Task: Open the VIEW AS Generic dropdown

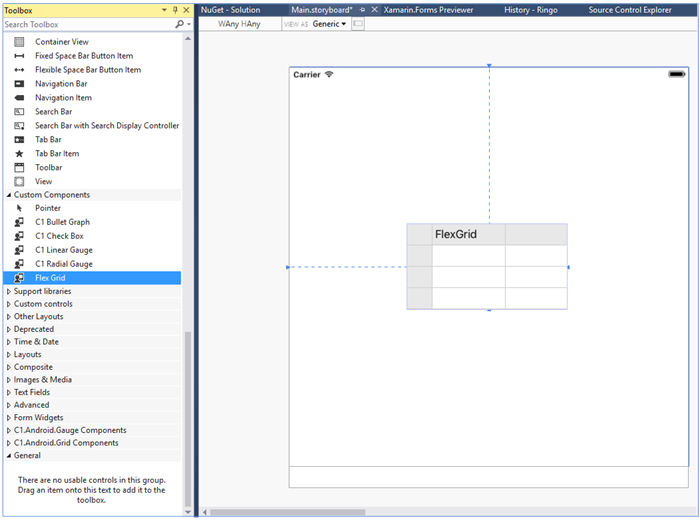Action: click(x=329, y=23)
